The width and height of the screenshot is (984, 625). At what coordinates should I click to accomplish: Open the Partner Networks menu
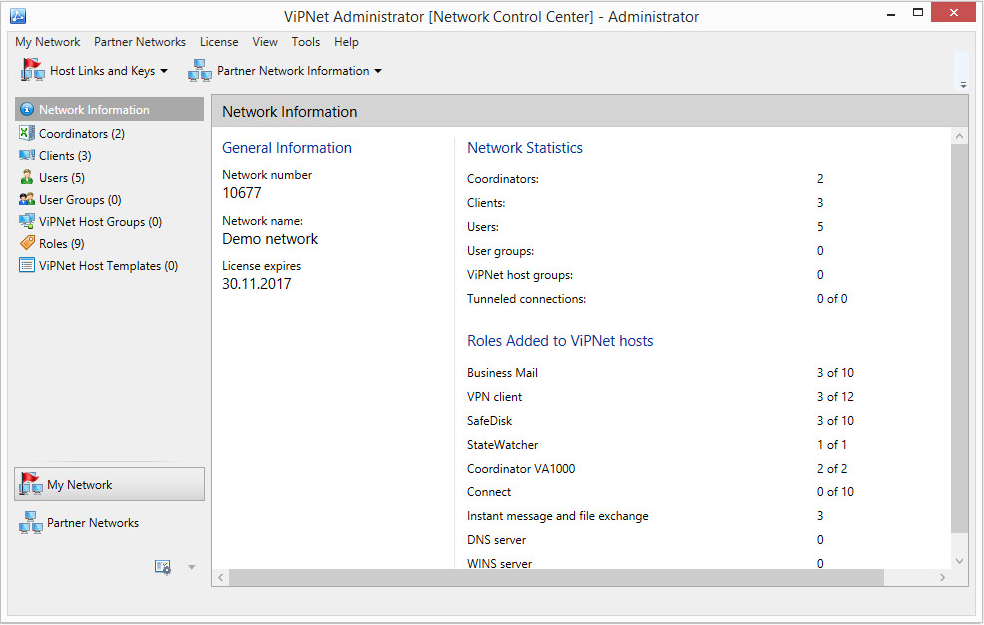pos(139,42)
